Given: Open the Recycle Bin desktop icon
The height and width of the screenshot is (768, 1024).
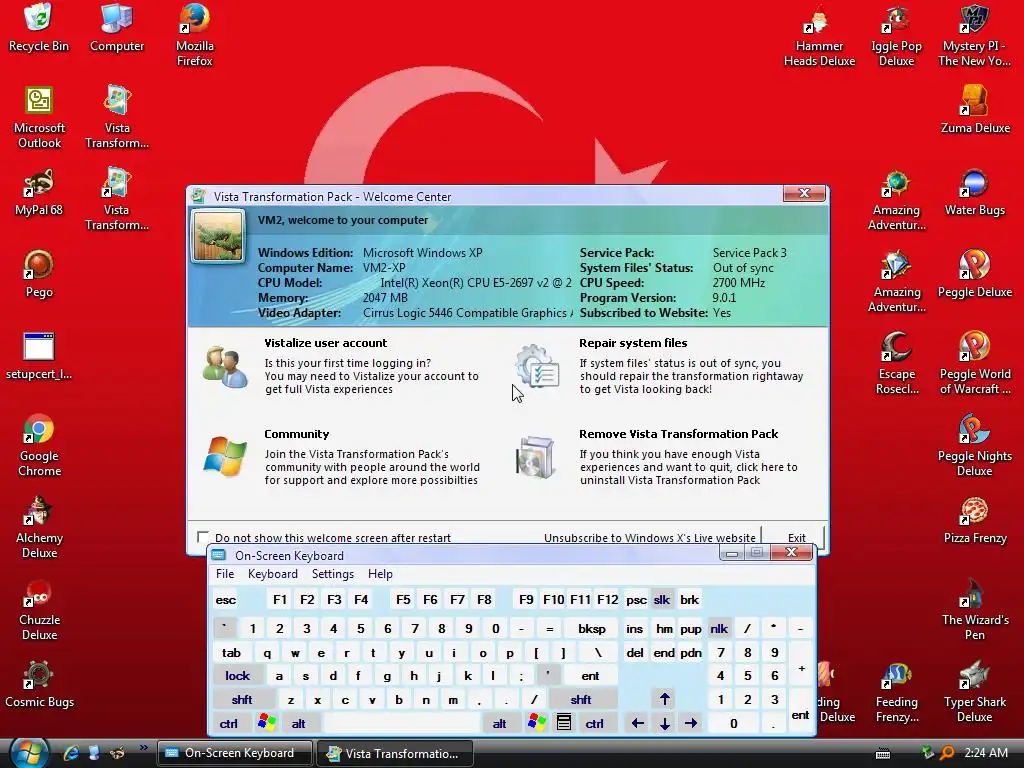Looking at the screenshot, I should point(39,27).
